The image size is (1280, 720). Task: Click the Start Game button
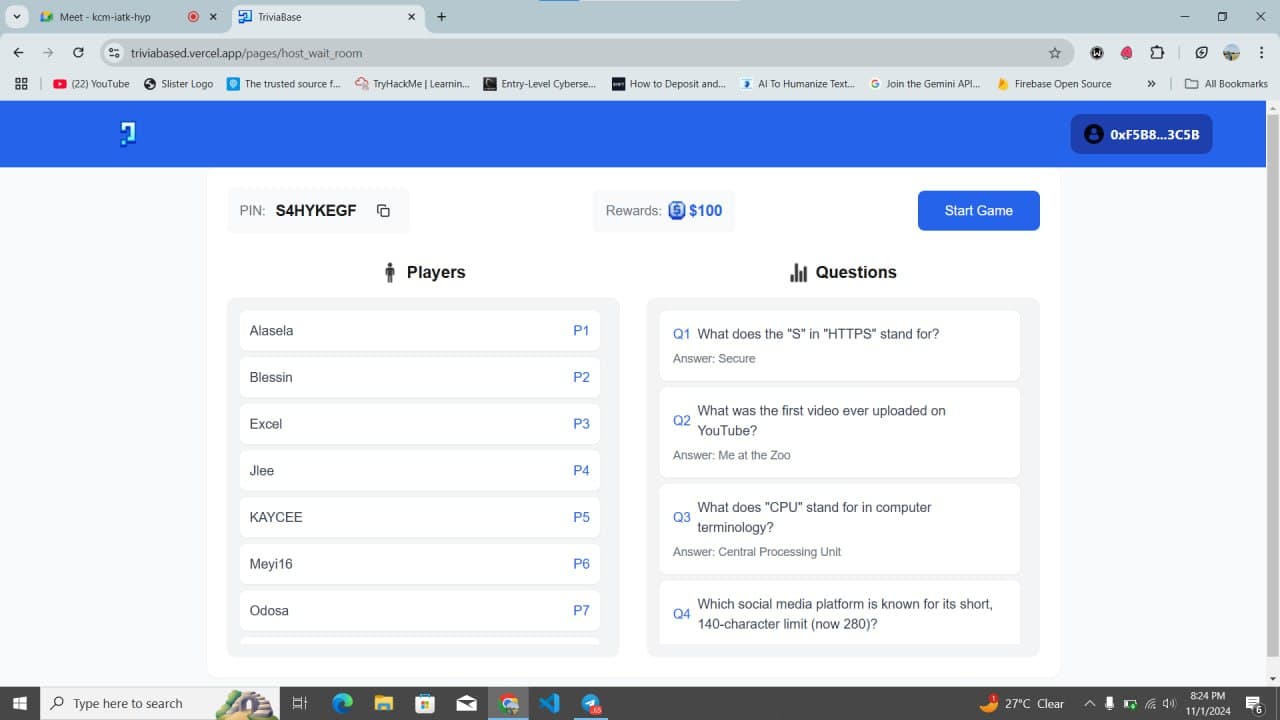[x=978, y=211]
